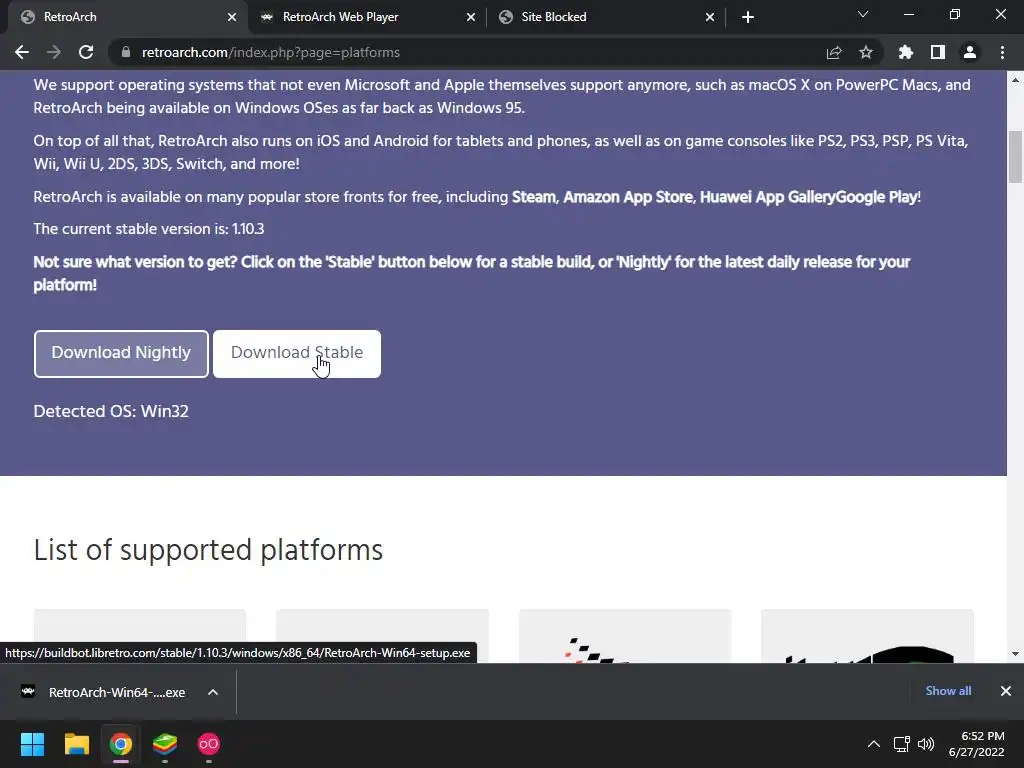Click the RetroArch icon of the downloaded file
Image resolution: width=1024 pixels, height=768 pixels.
coord(28,692)
